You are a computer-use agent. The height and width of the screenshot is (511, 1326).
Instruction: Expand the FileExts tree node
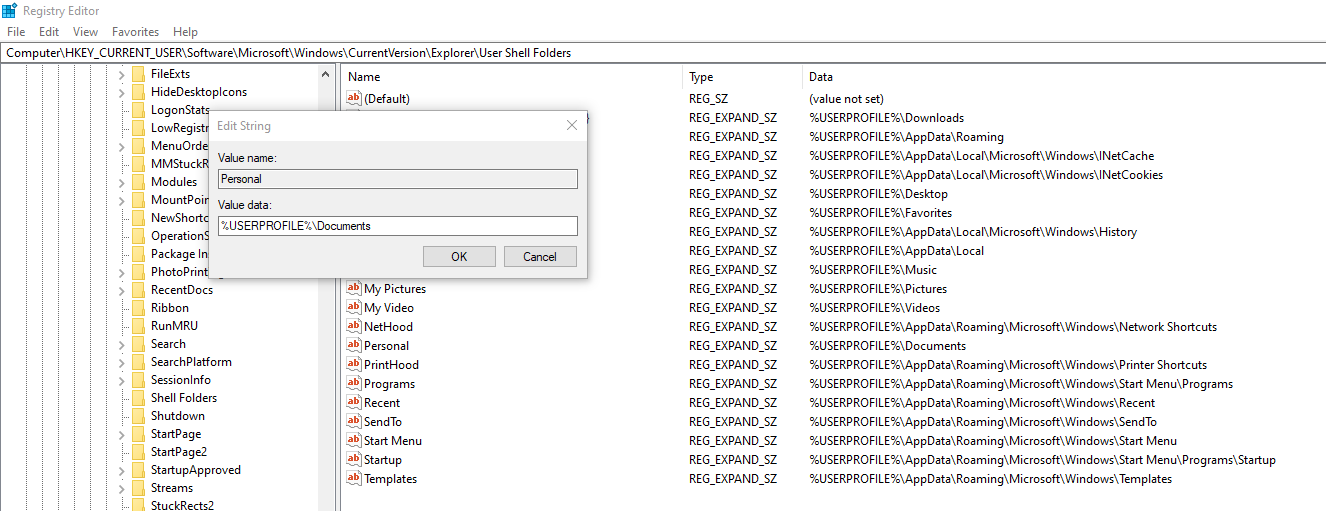pyautogui.click(x=121, y=74)
